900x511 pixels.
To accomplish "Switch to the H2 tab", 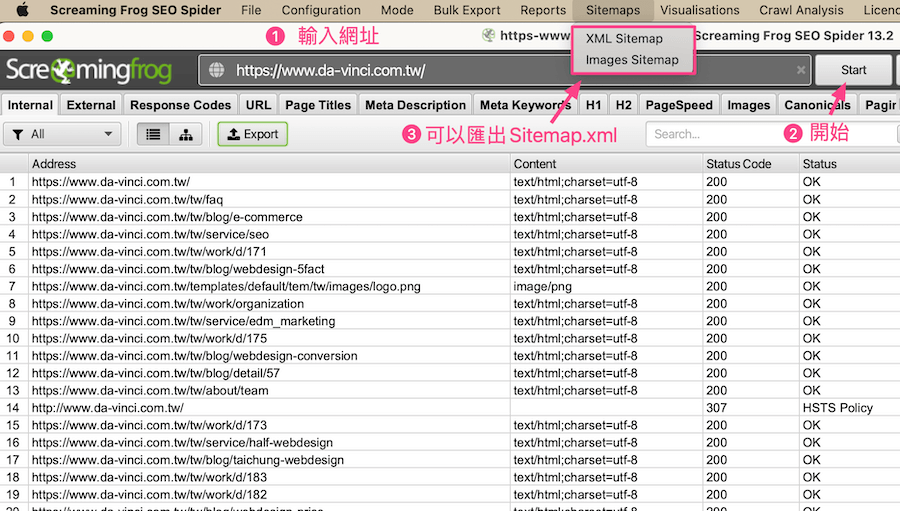I will (x=623, y=105).
